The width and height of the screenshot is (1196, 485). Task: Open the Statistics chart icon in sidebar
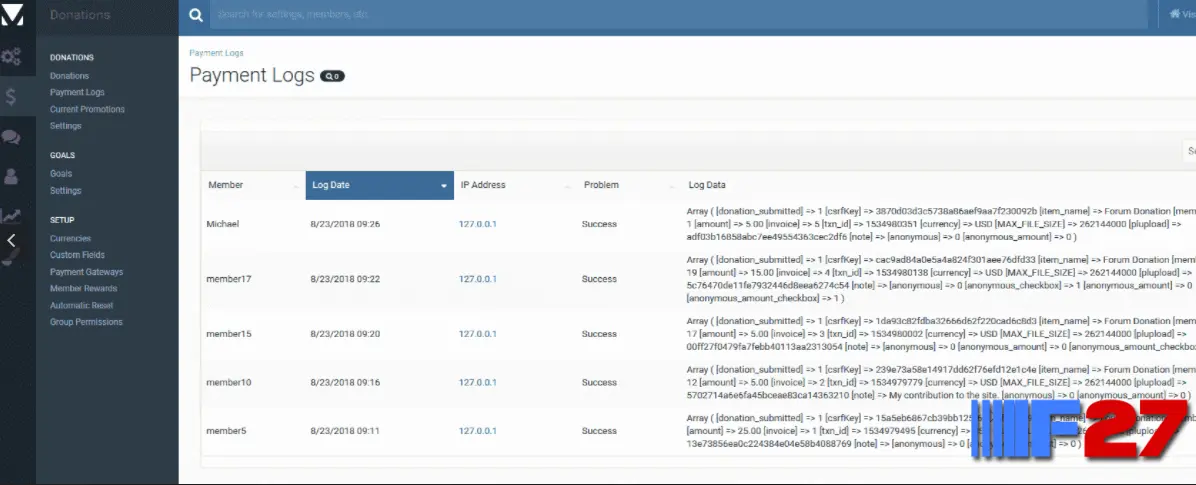click(x=12, y=215)
